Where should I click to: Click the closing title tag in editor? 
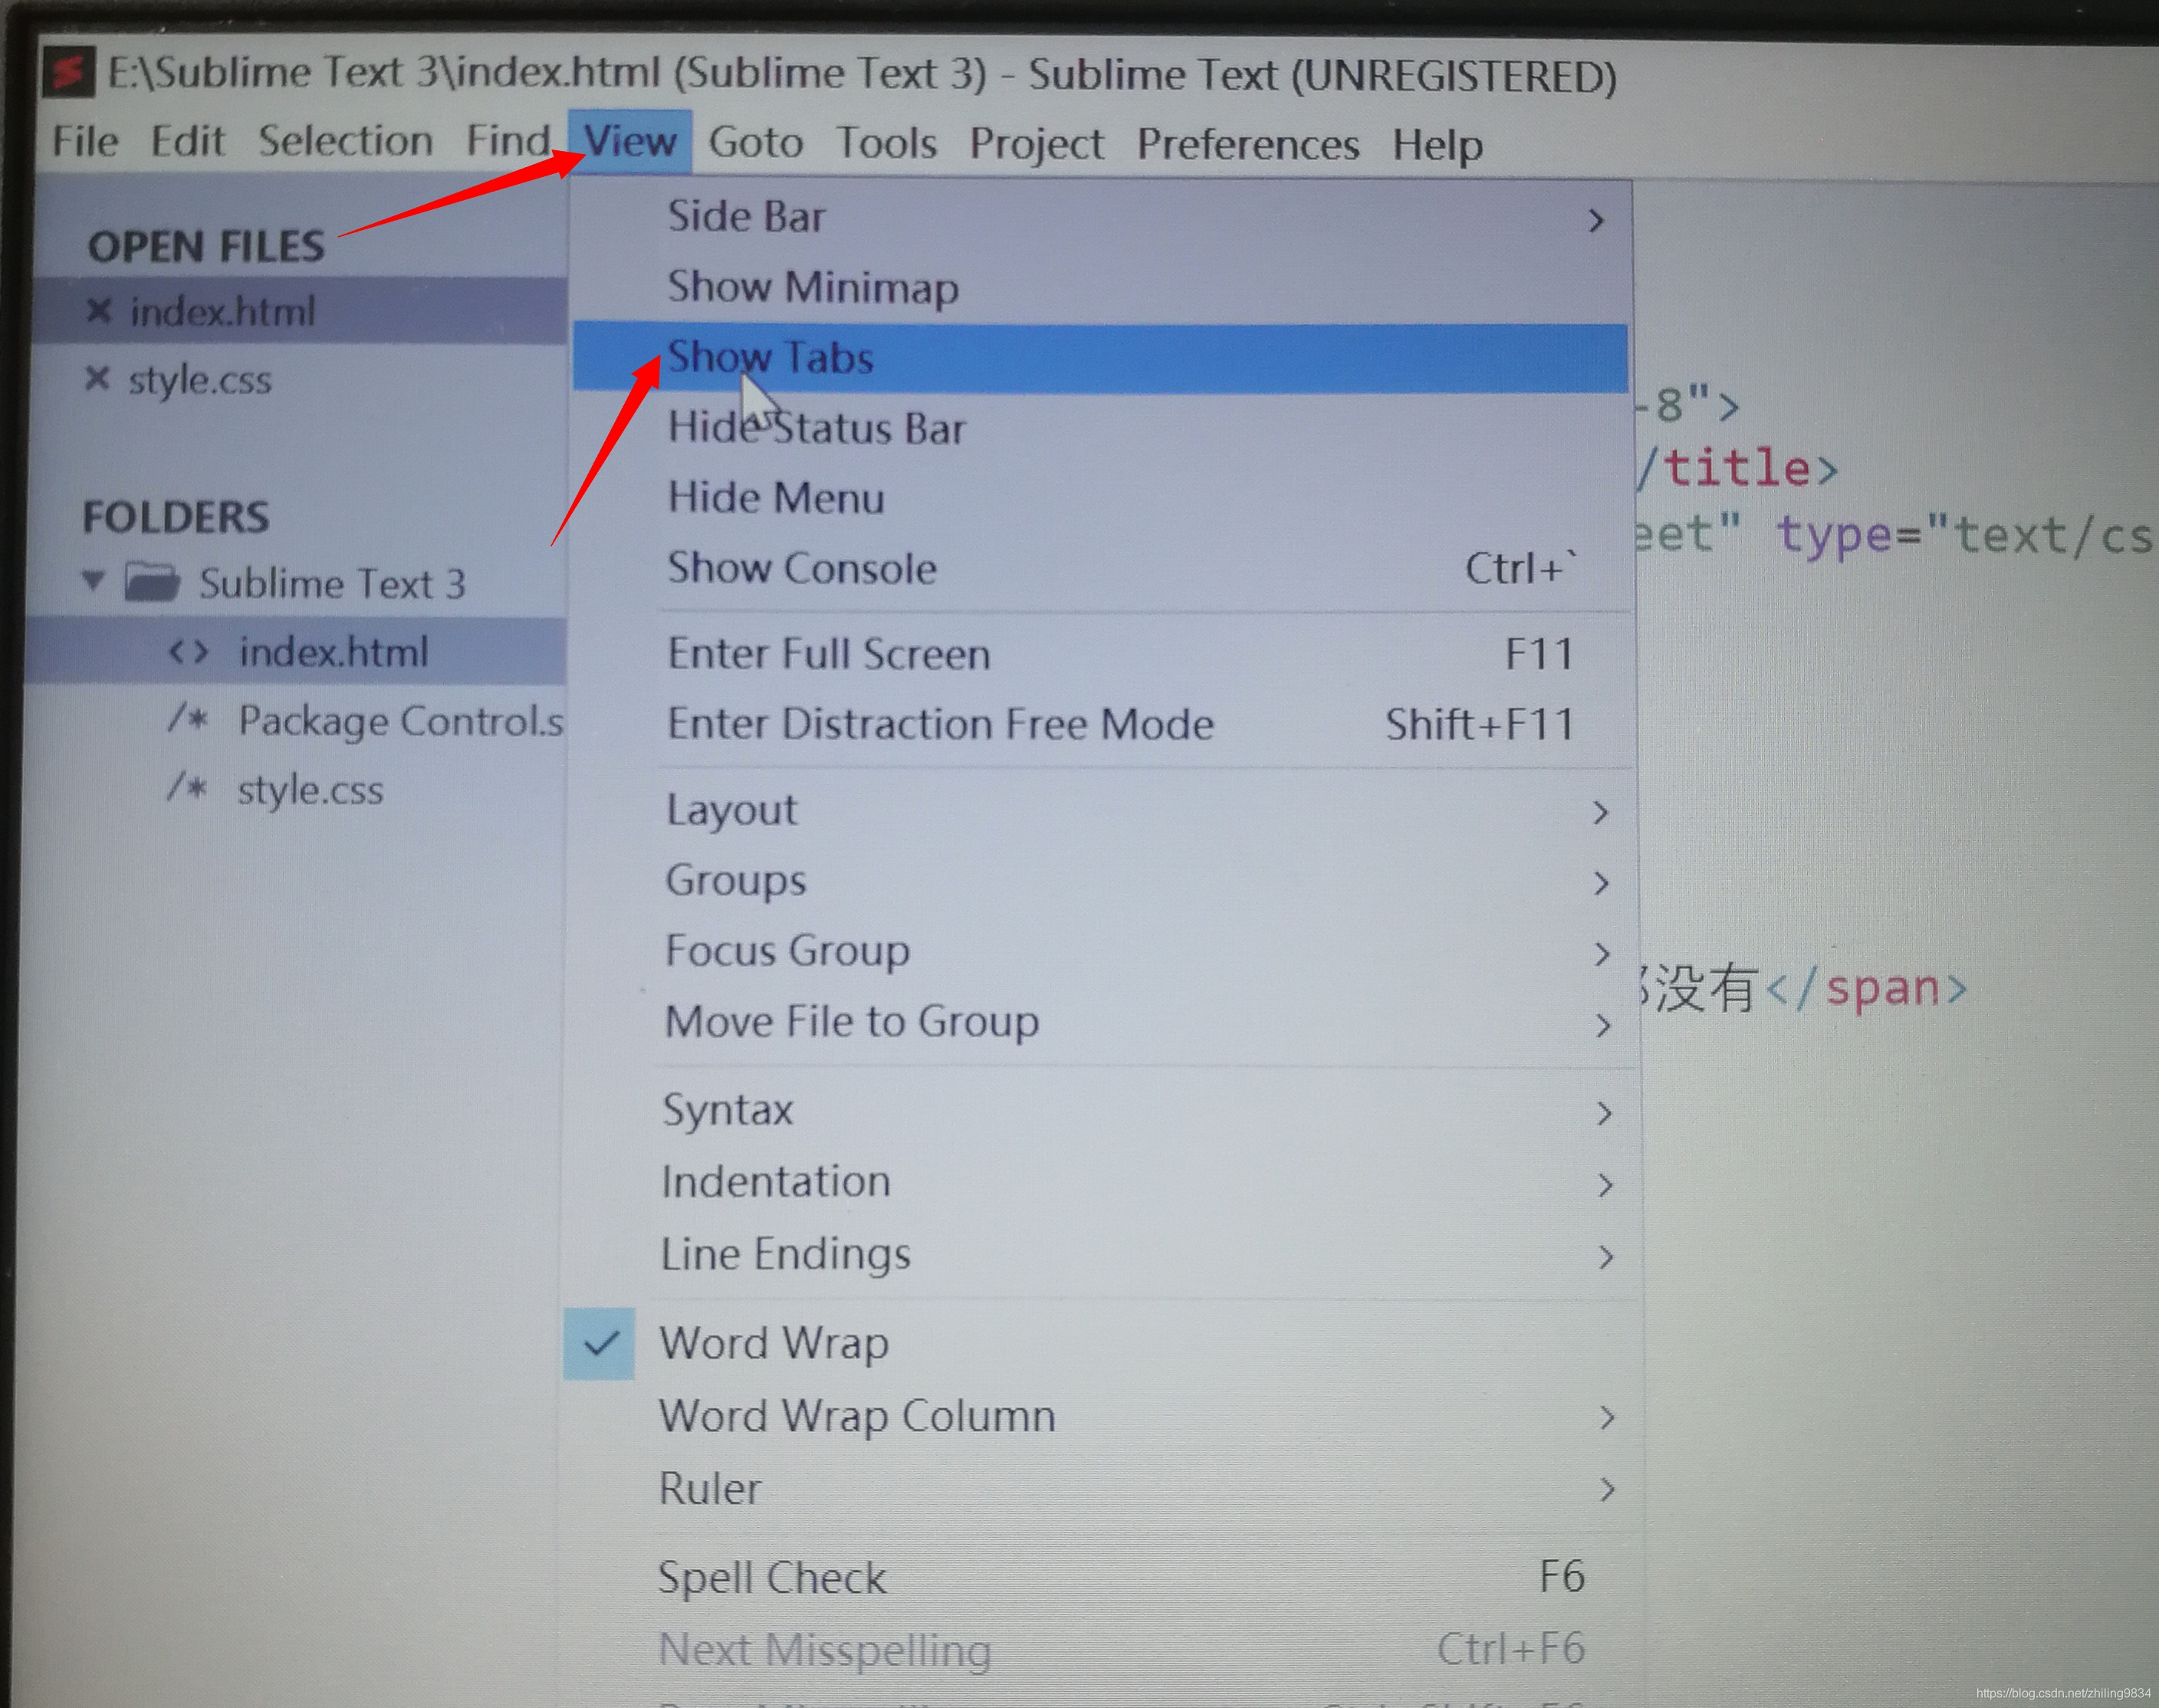point(1737,468)
